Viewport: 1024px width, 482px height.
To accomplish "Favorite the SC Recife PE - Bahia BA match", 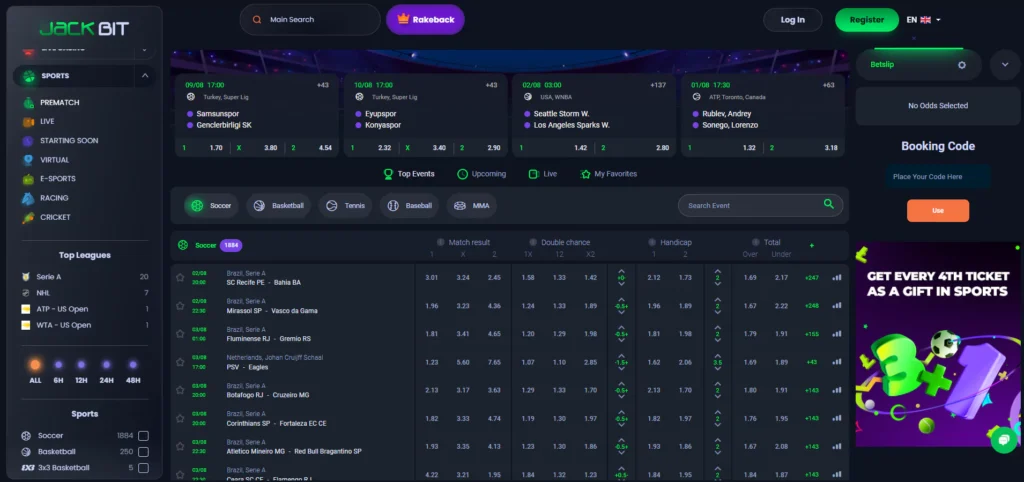I will pos(180,278).
